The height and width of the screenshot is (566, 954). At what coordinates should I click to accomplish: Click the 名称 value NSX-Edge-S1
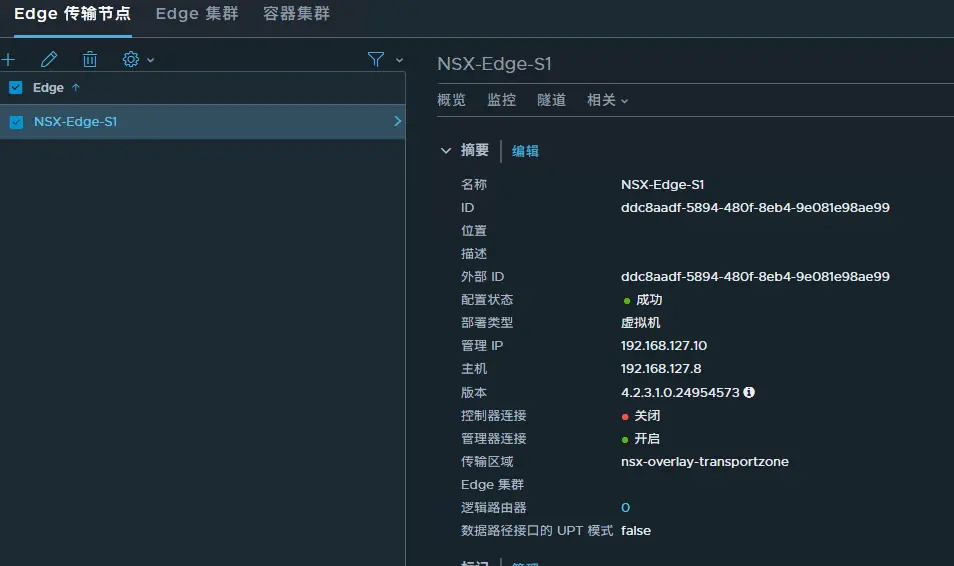(663, 184)
